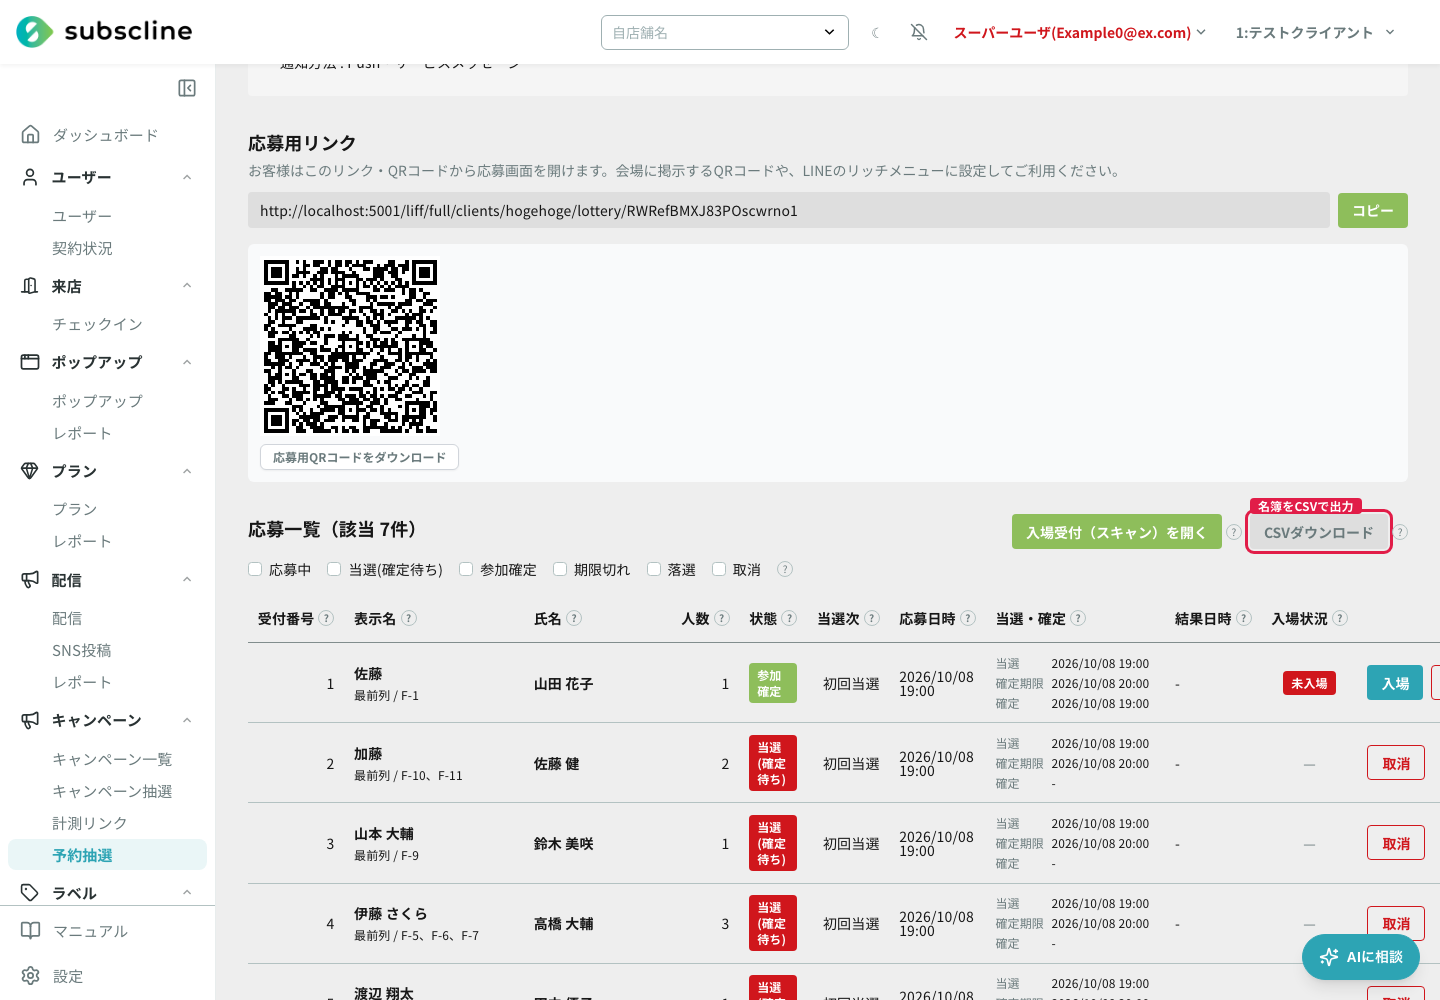Go to ダッシュボード in sidebar
1440x1000 pixels.
click(x=107, y=135)
